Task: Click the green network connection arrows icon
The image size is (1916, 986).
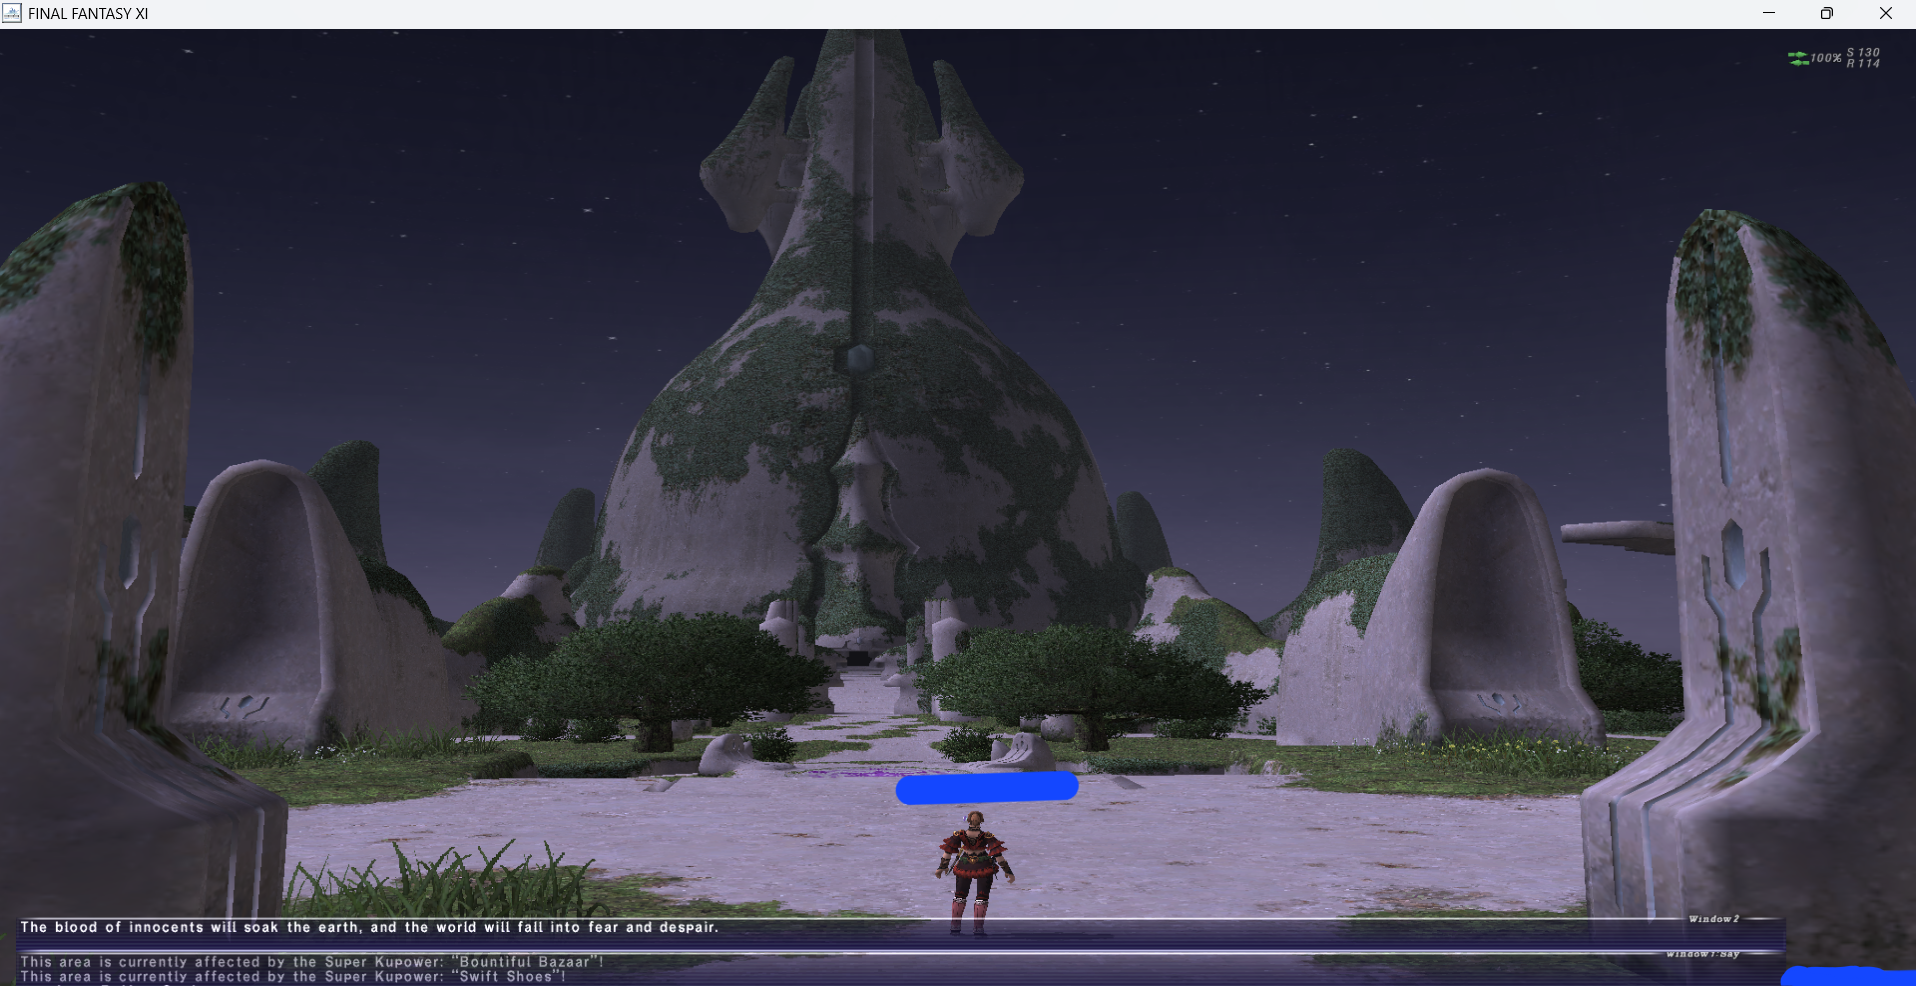Action: point(1798,58)
